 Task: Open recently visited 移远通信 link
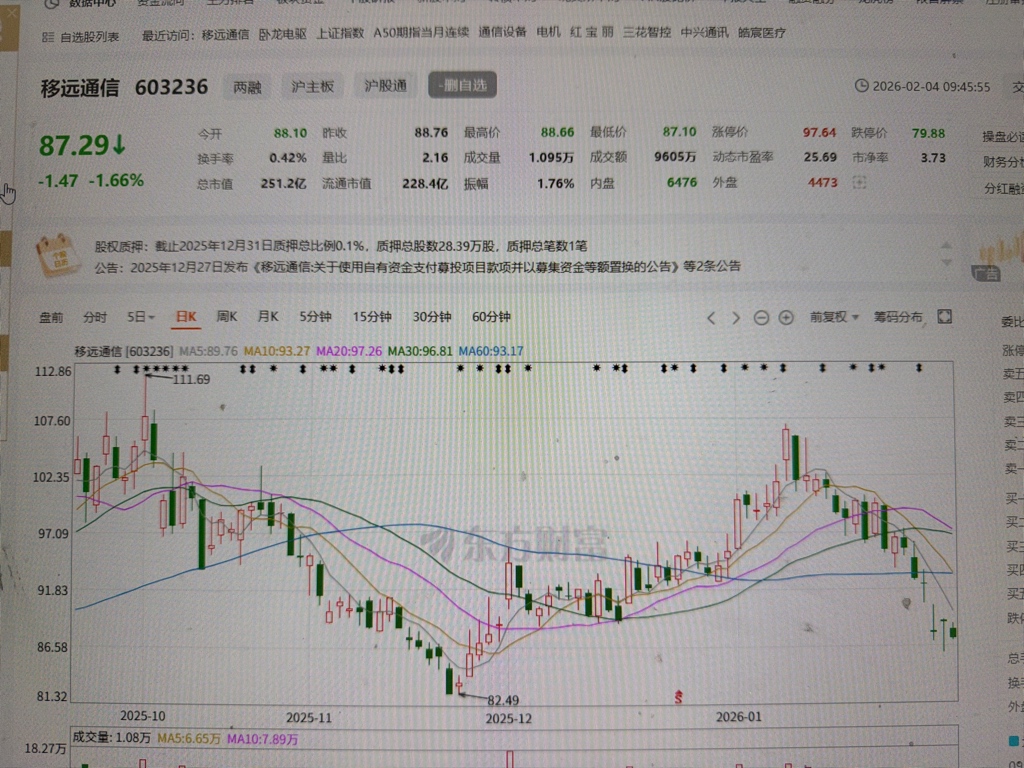coord(225,35)
